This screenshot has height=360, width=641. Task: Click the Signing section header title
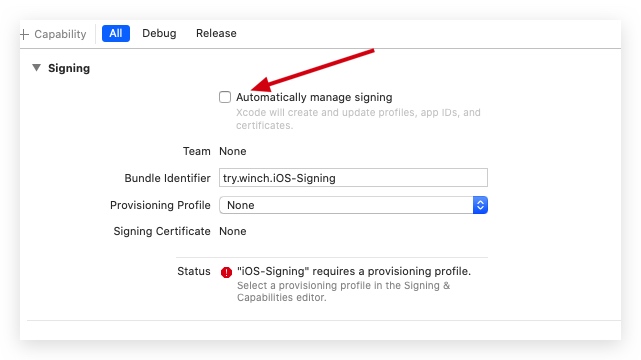69,68
